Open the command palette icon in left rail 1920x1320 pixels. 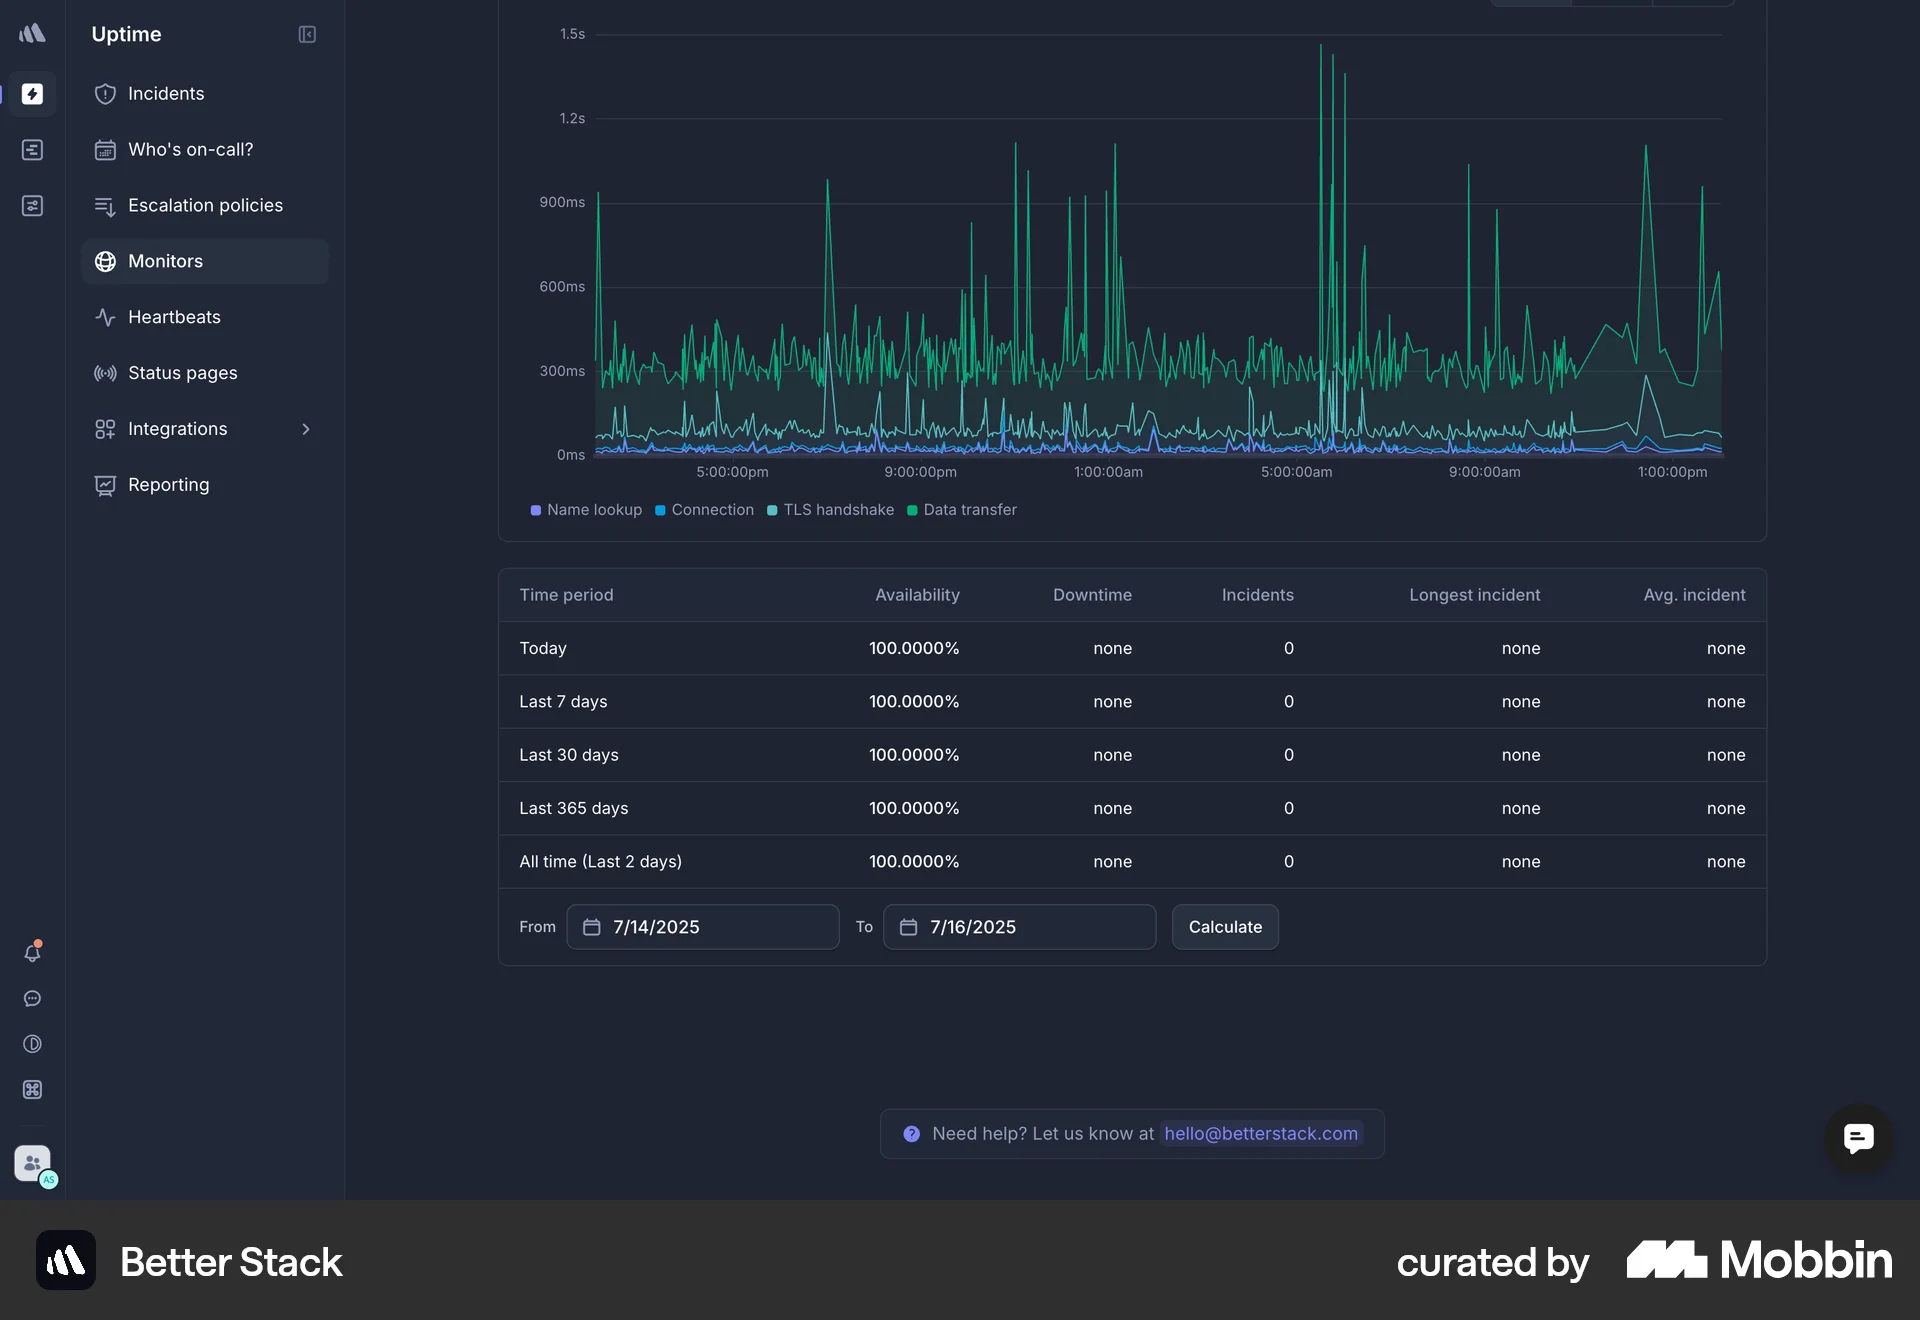point(33,1090)
